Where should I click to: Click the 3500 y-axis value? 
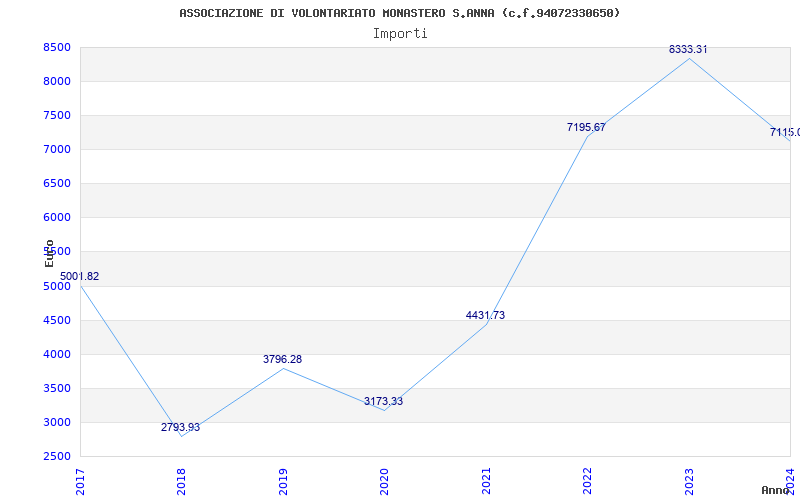(57, 389)
